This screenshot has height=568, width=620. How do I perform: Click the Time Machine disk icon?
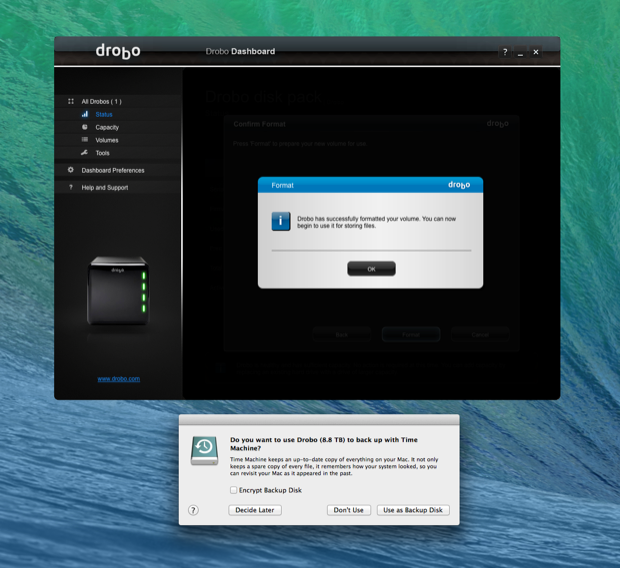(x=204, y=451)
